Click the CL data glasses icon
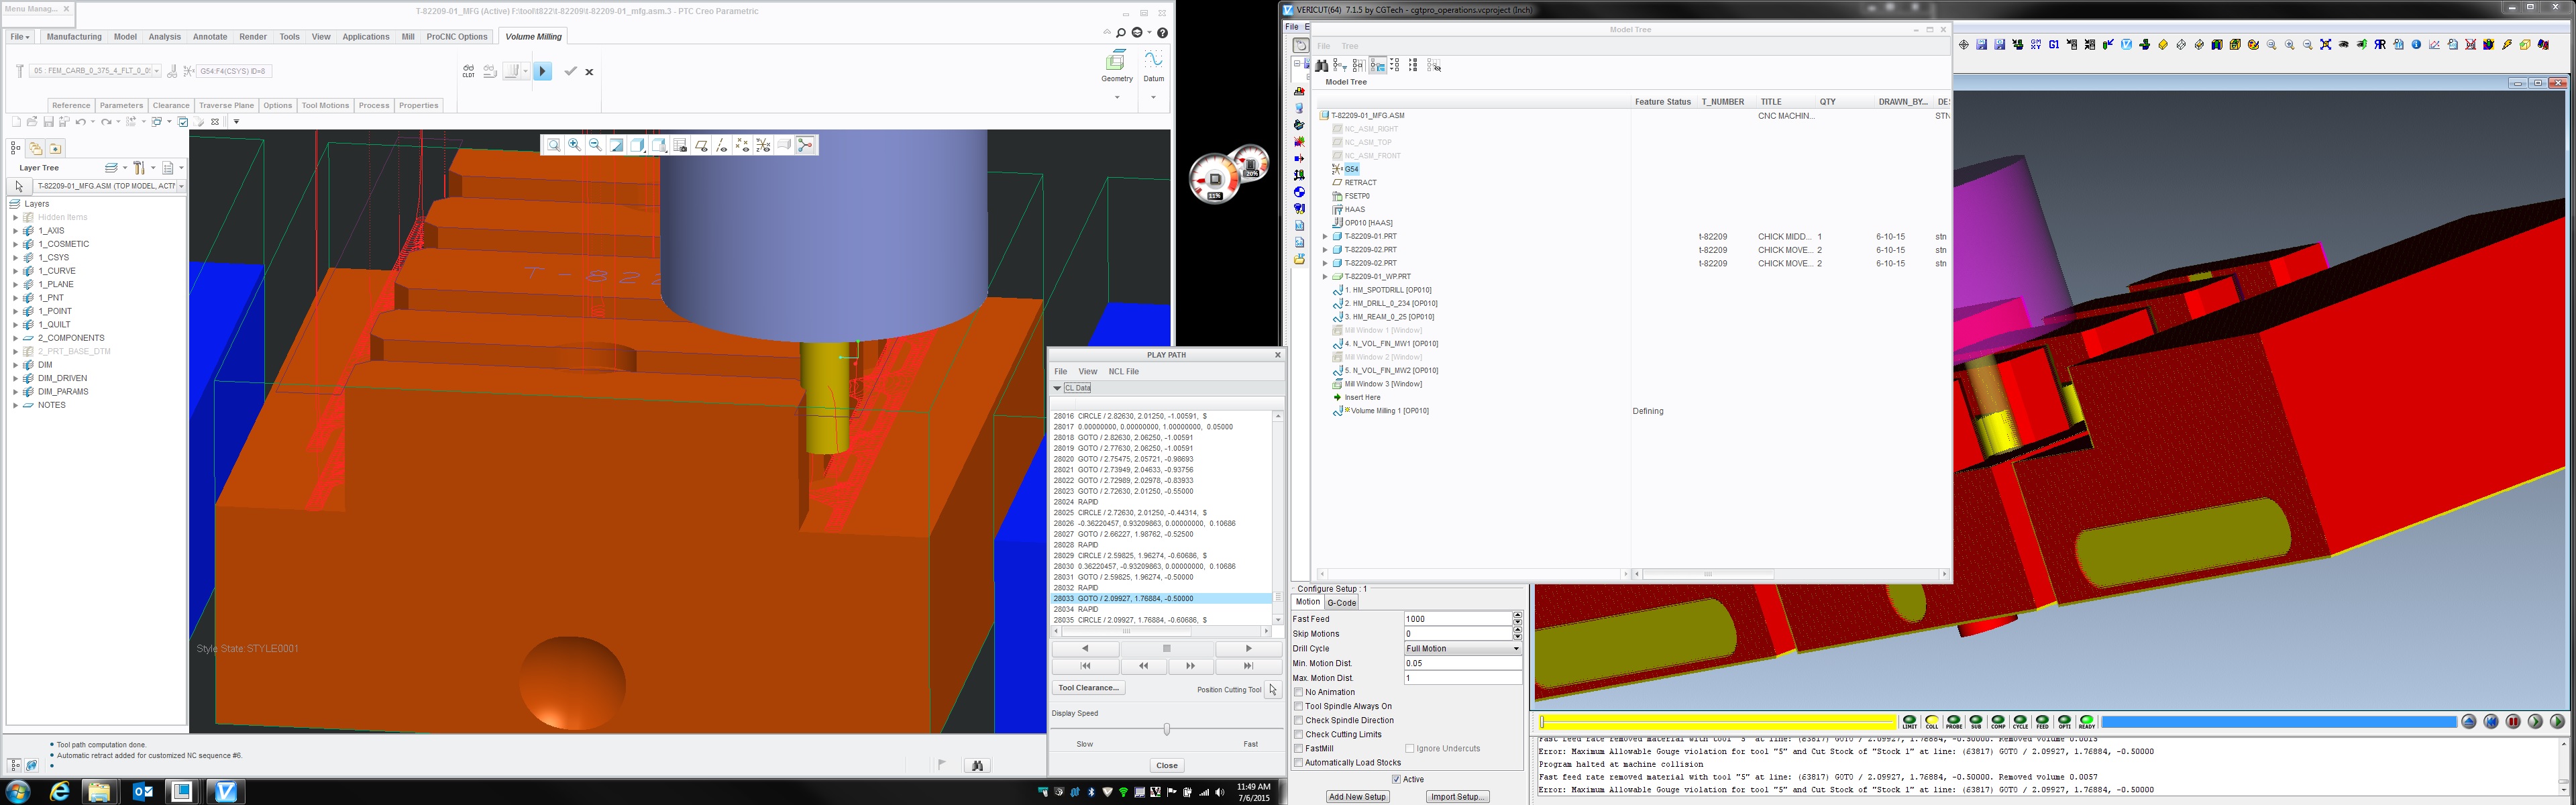The width and height of the screenshot is (2576, 805). click(x=468, y=71)
